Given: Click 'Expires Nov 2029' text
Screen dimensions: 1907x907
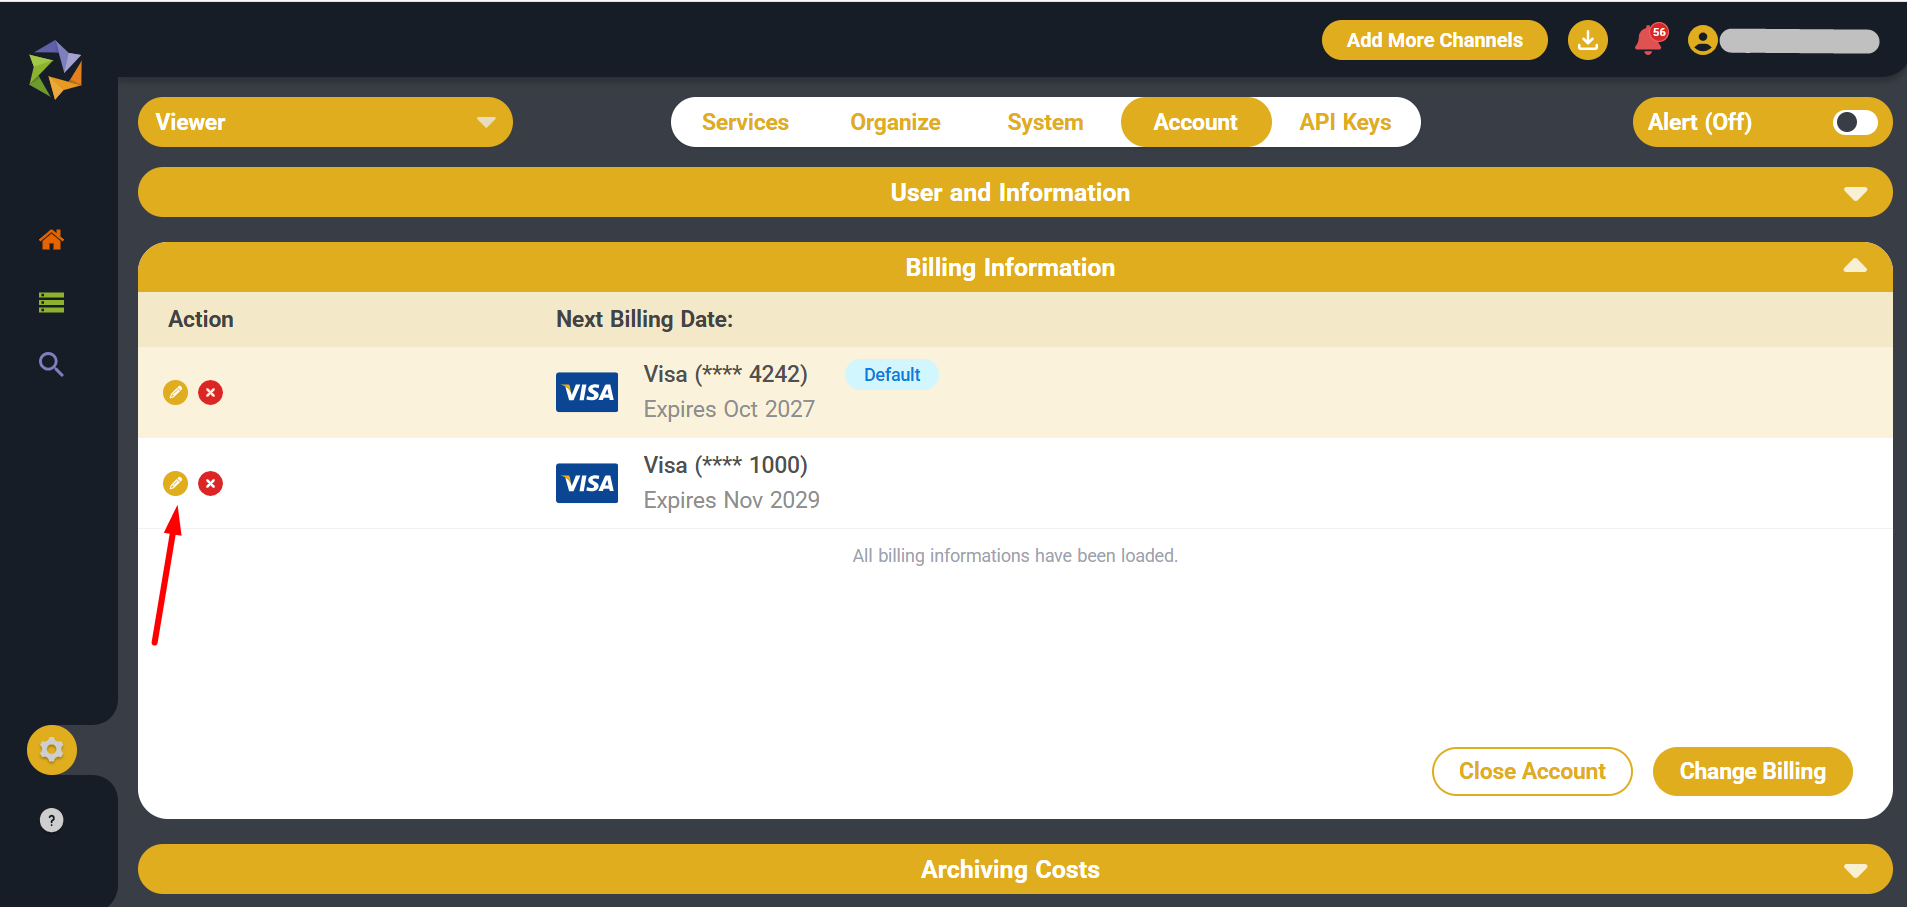Looking at the screenshot, I should coord(732,500).
